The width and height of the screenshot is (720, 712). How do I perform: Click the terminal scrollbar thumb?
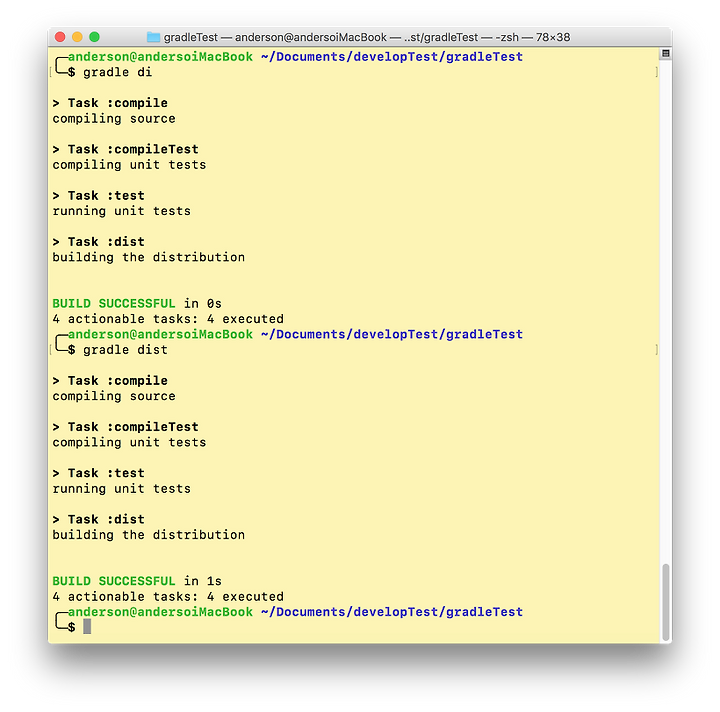click(x=665, y=602)
